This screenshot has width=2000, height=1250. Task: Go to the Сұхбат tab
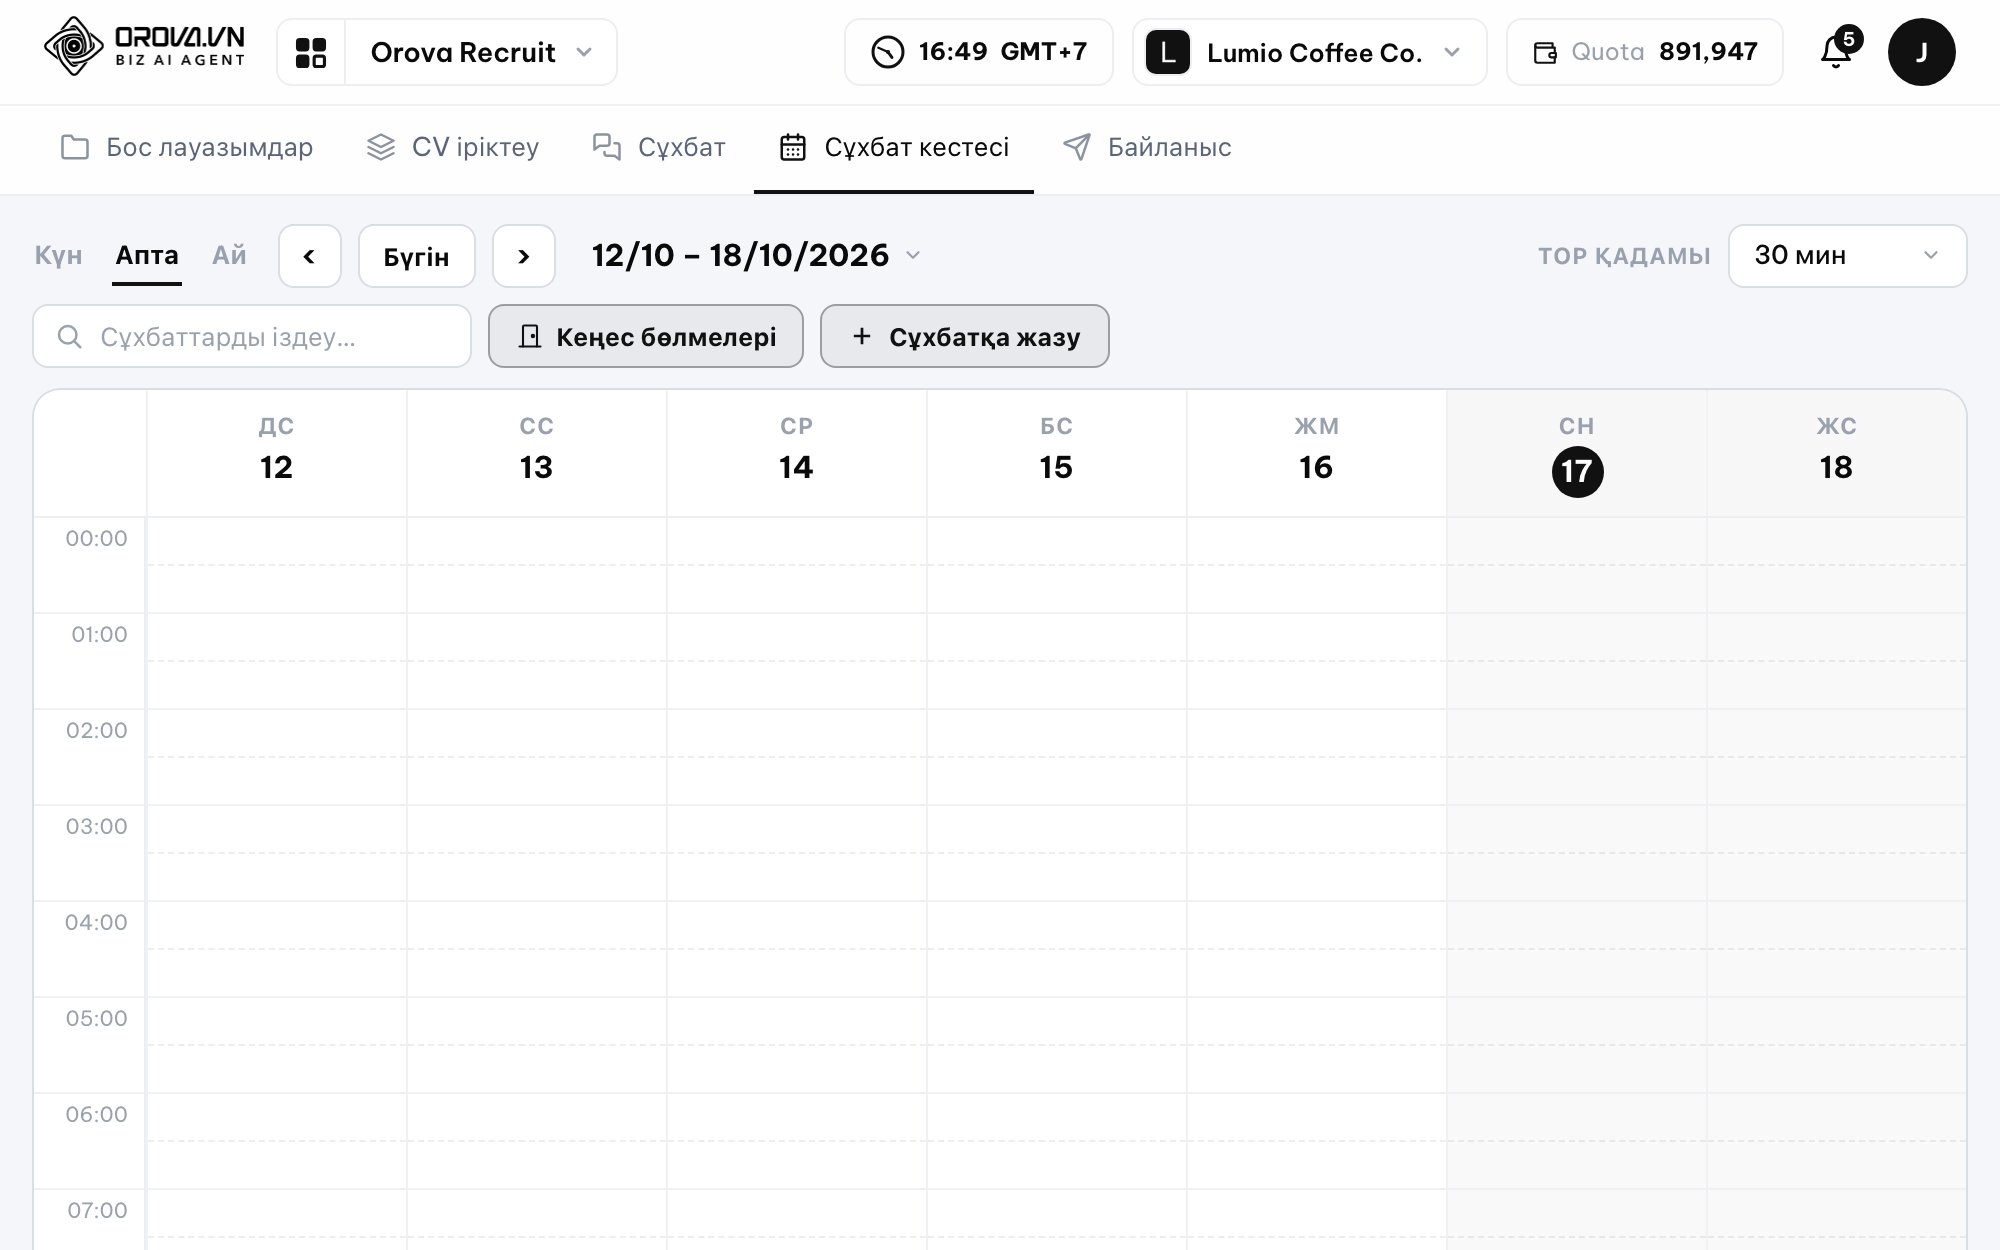[659, 148]
